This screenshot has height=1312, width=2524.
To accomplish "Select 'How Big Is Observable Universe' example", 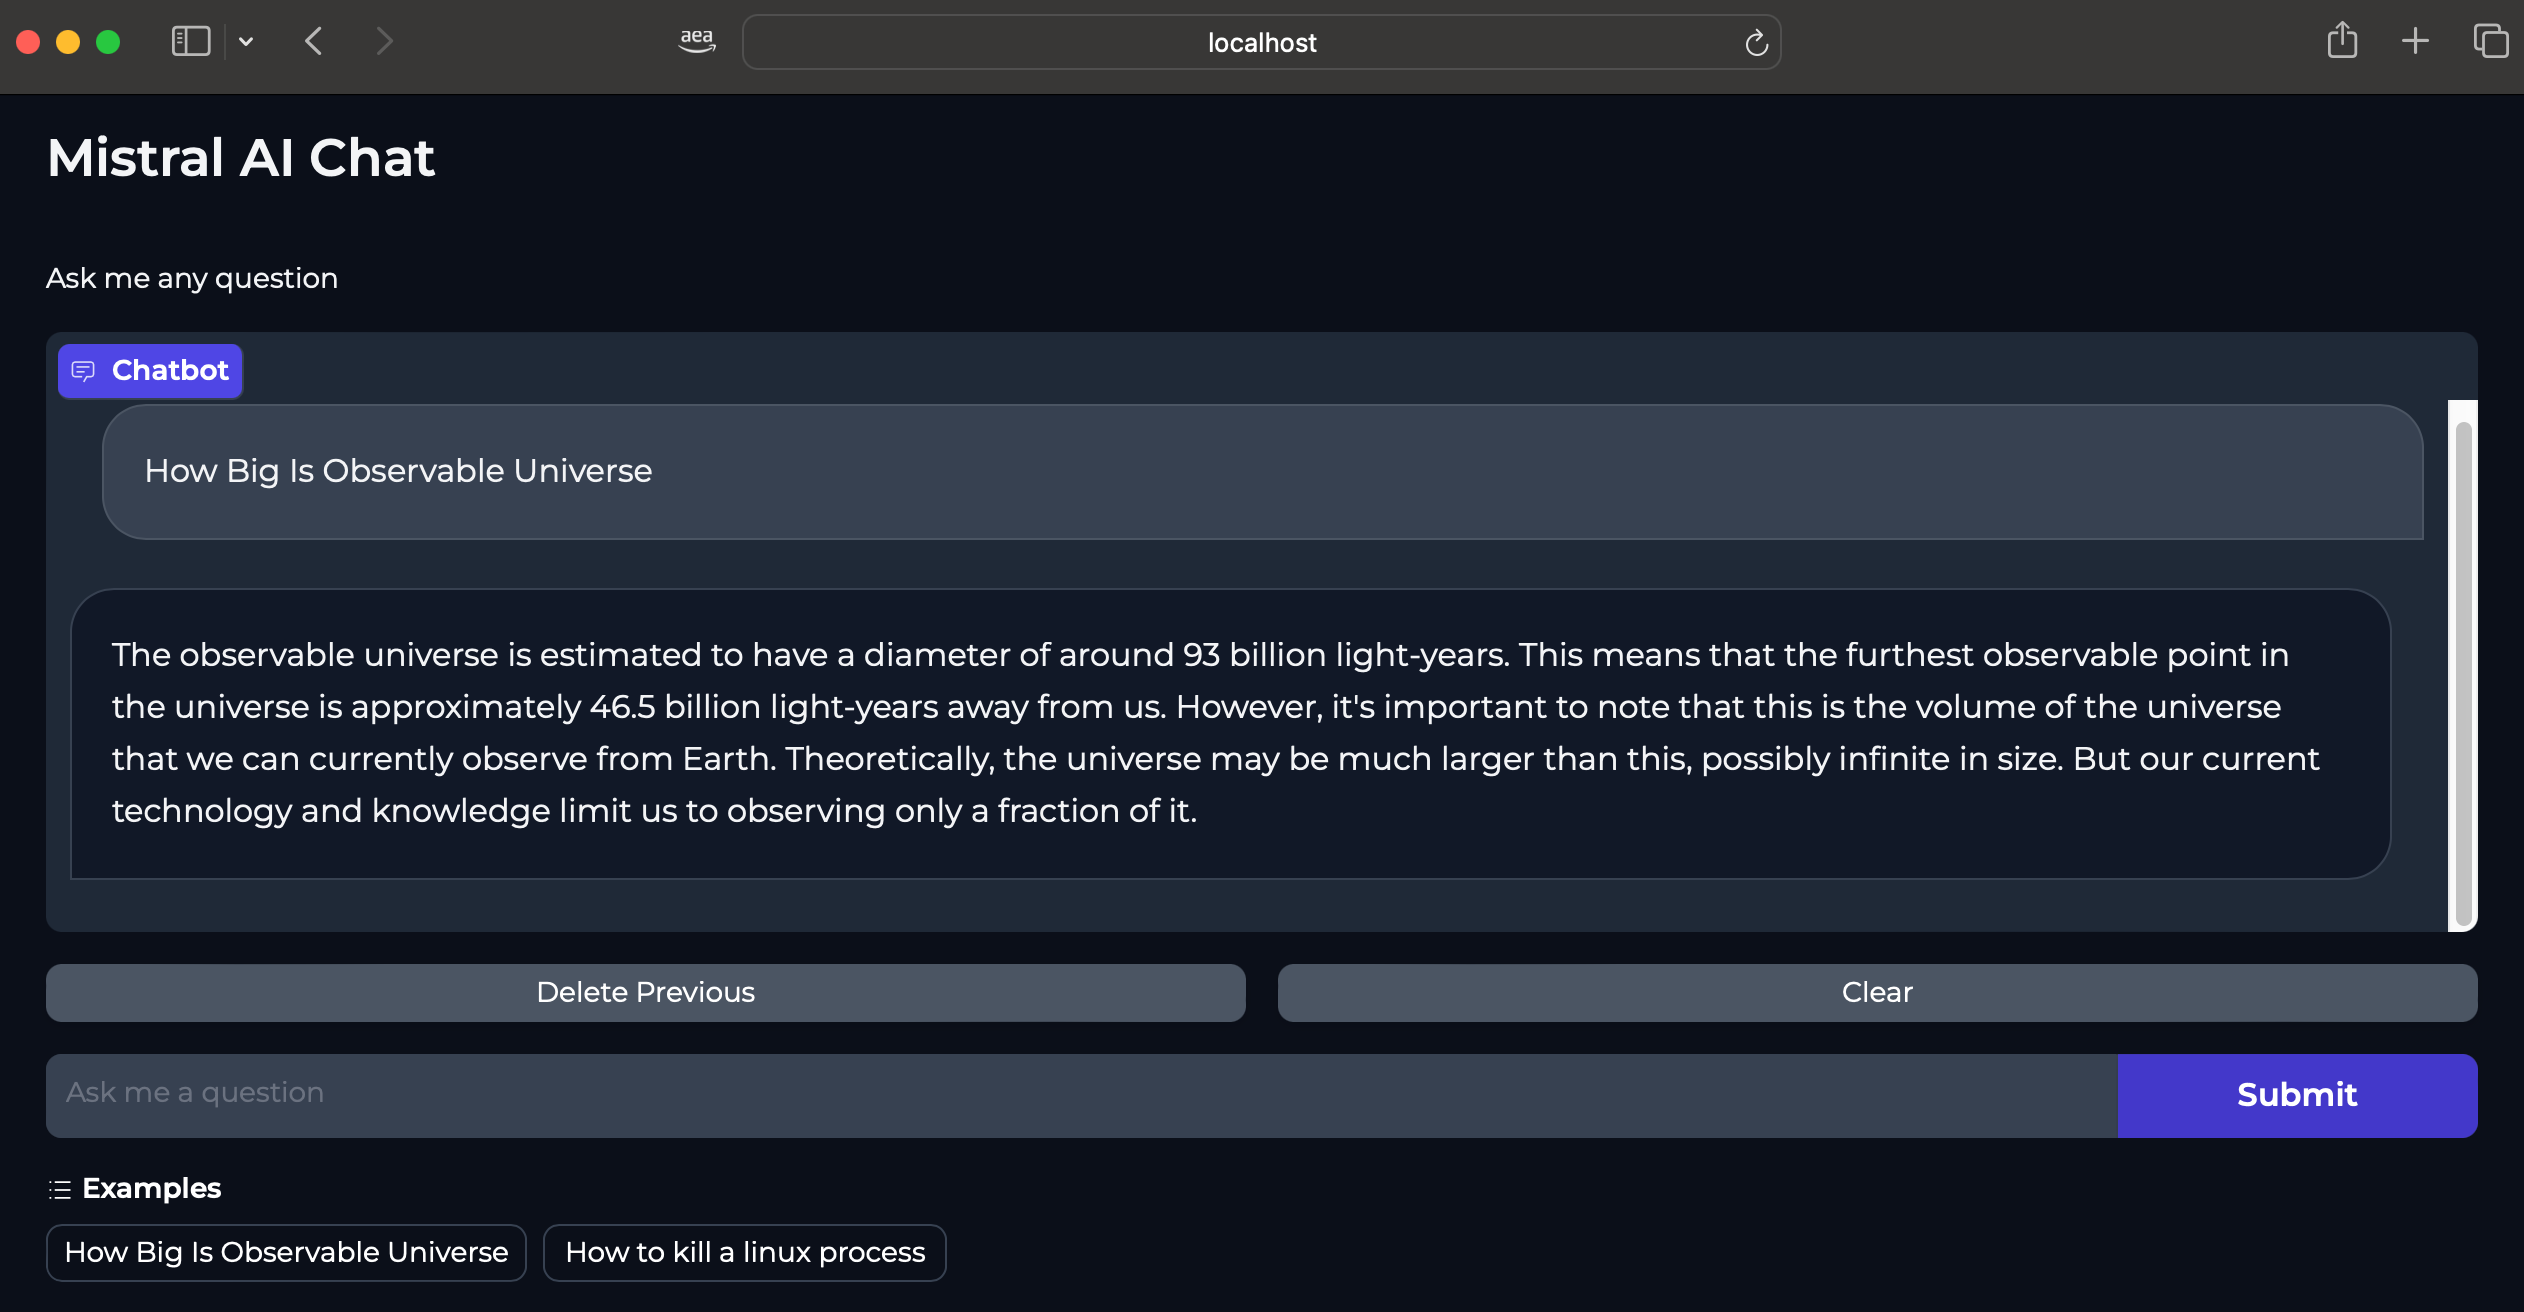I will (286, 1252).
